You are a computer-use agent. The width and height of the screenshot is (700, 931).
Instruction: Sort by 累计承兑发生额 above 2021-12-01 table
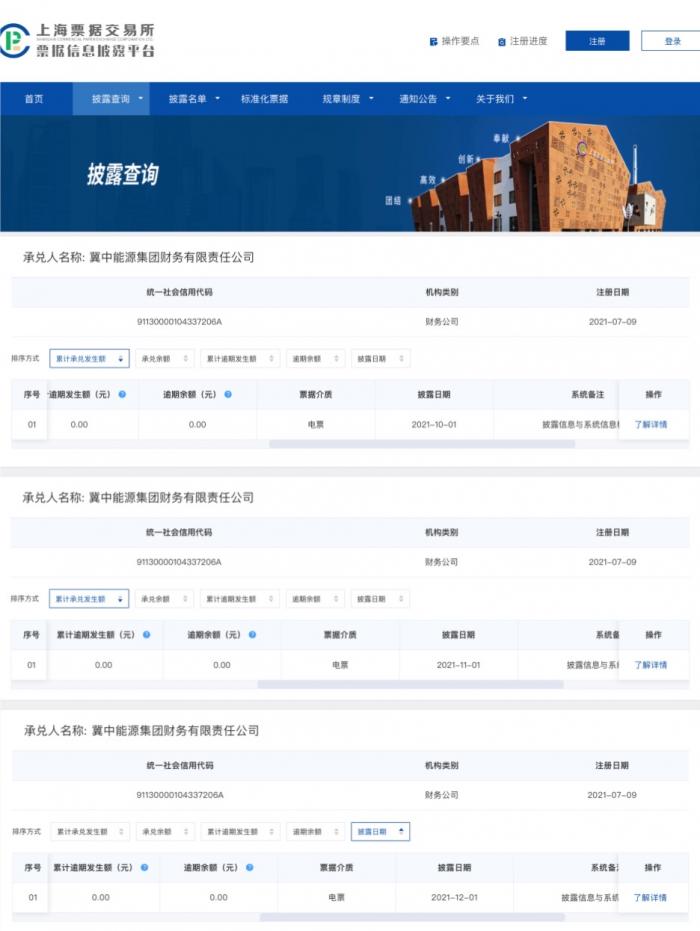[x=90, y=832]
